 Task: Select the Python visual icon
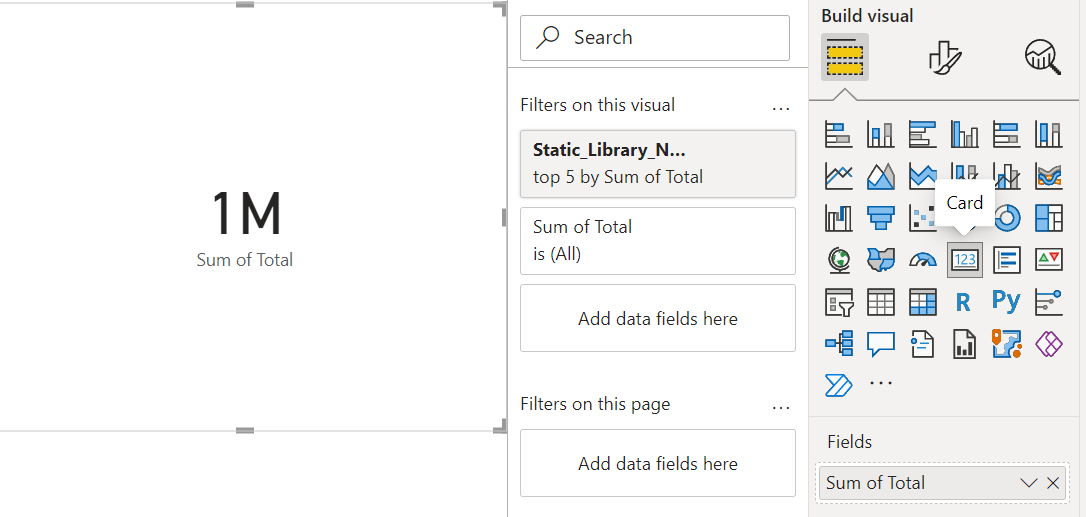click(x=1006, y=301)
